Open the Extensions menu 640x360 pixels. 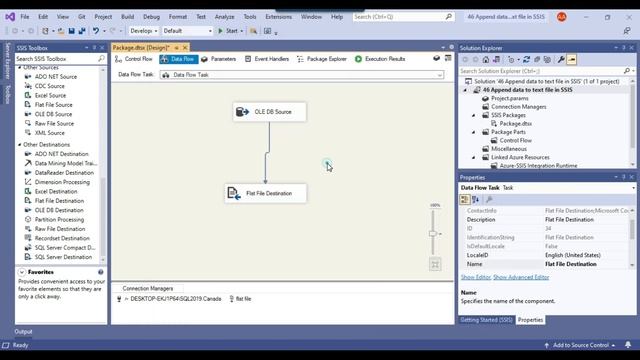pos(278,17)
